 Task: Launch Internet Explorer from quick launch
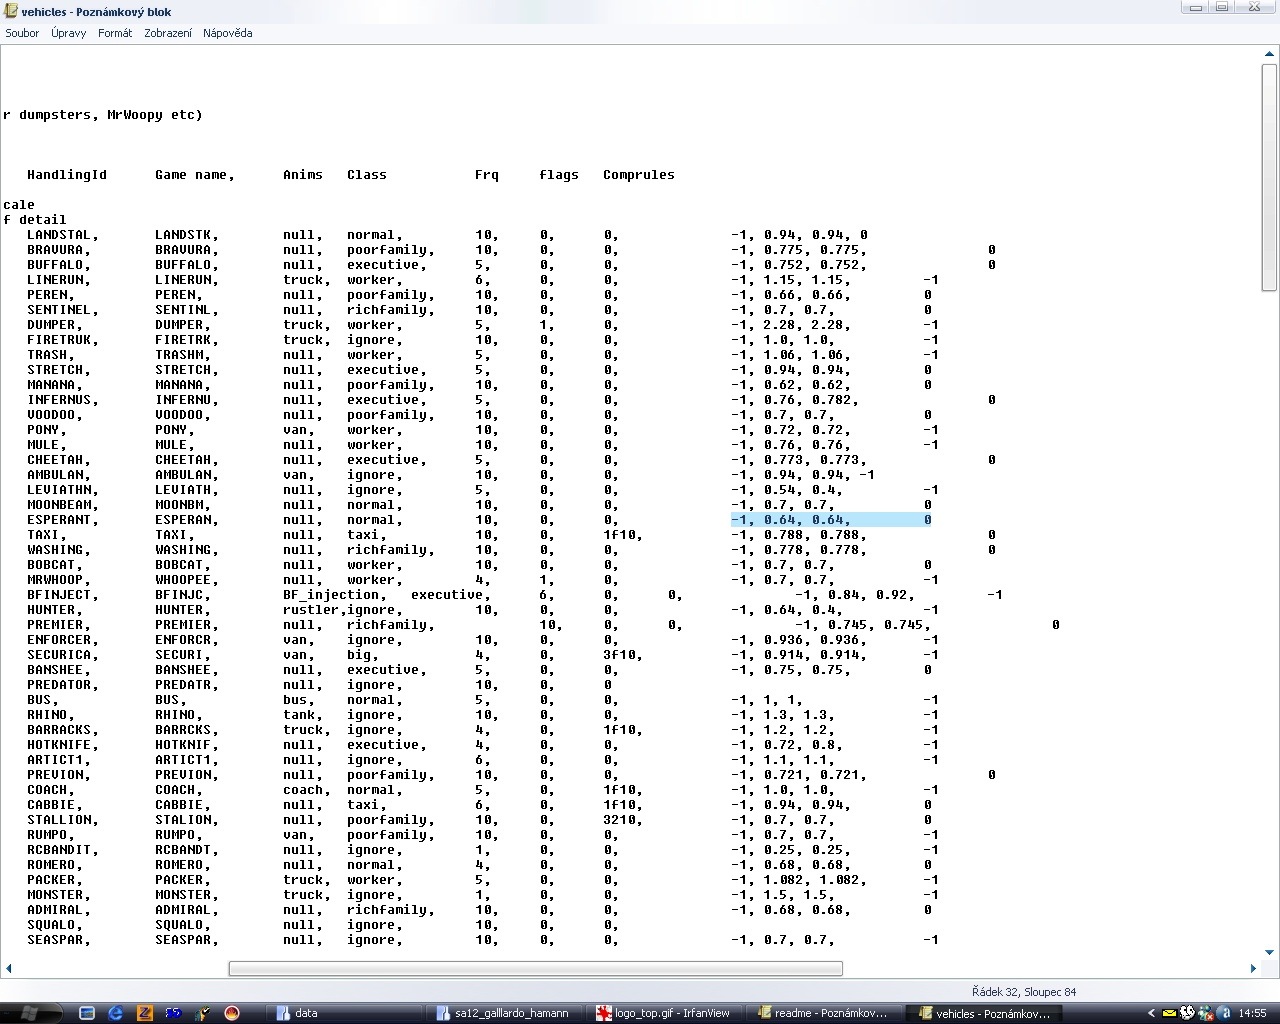(115, 1013)
